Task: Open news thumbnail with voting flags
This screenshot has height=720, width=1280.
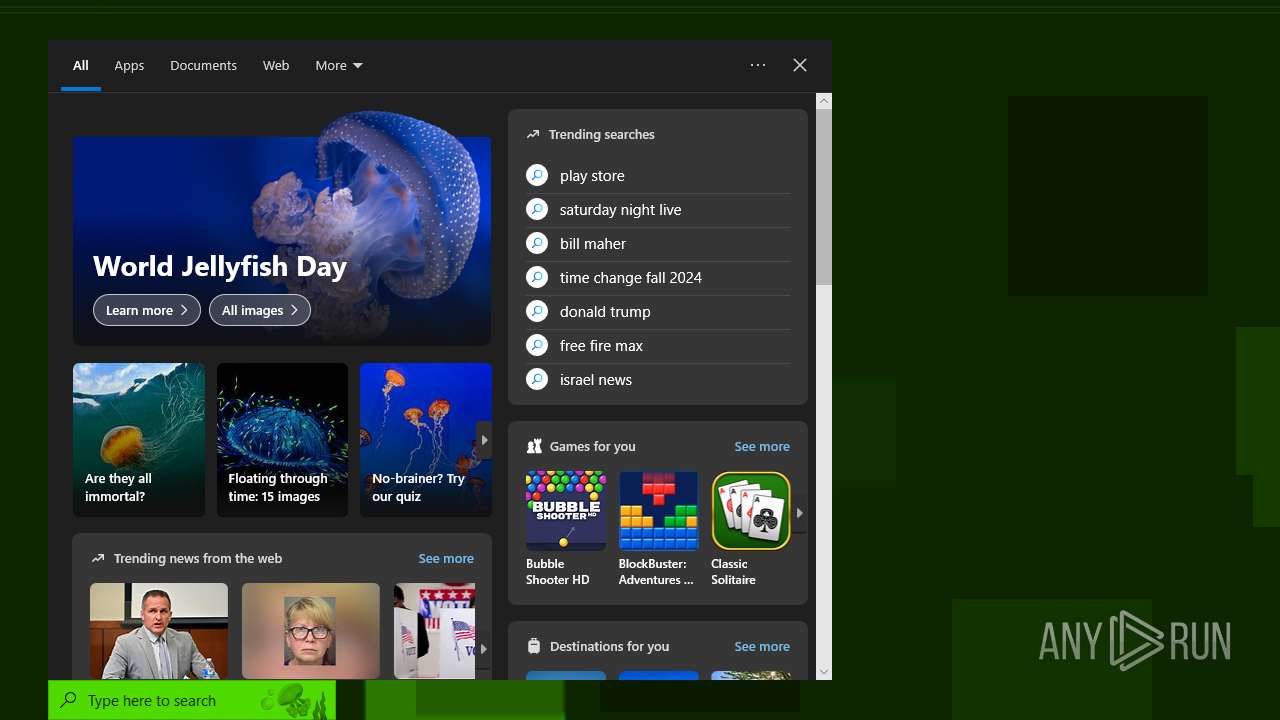Action: (x=435, y=631)
